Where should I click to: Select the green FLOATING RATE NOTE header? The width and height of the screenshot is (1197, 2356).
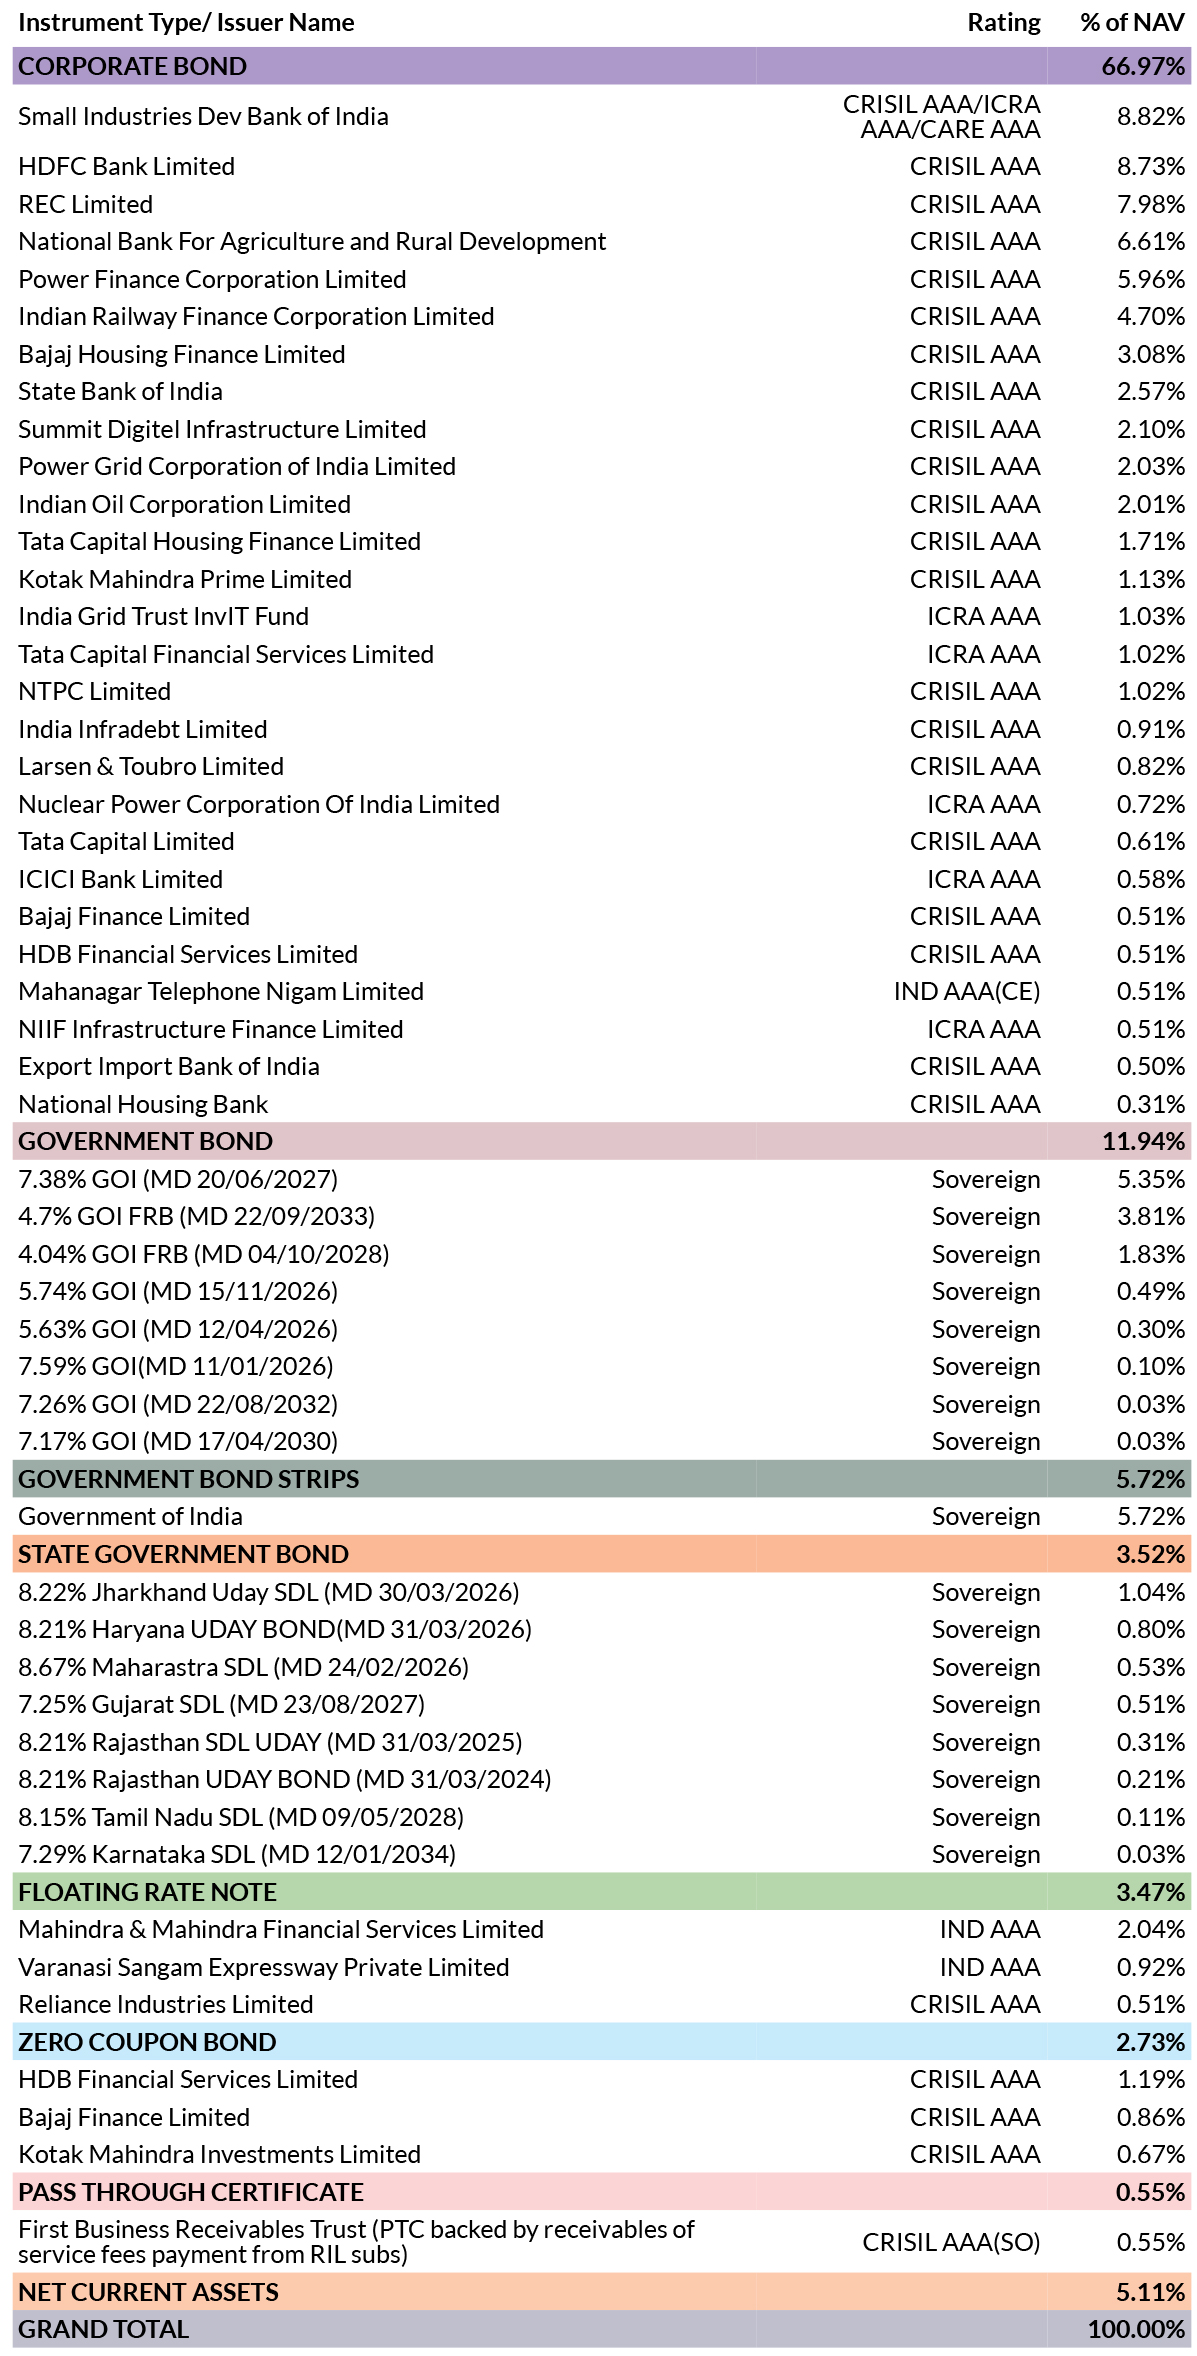pos(147,1892)
